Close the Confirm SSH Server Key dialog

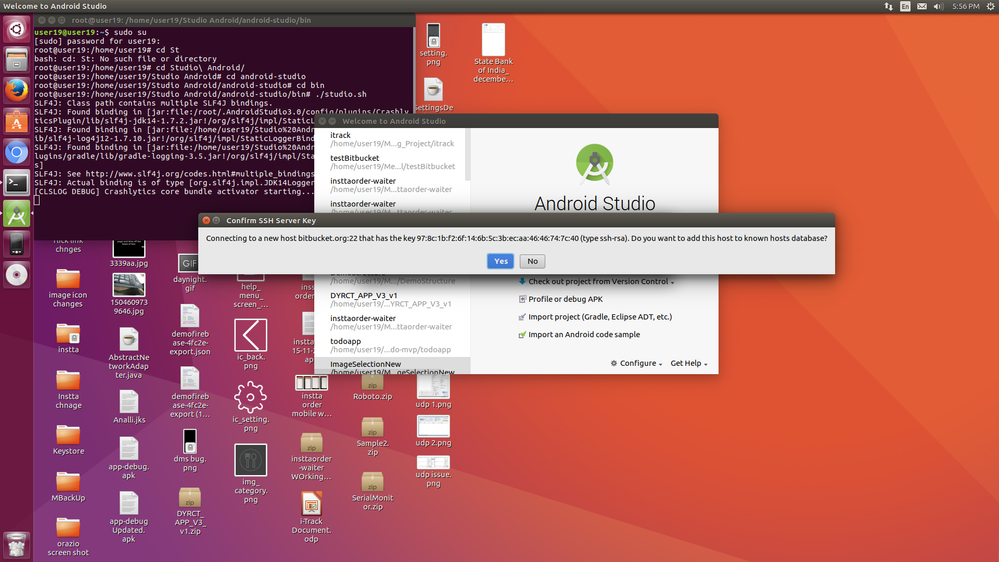point(206,220)
